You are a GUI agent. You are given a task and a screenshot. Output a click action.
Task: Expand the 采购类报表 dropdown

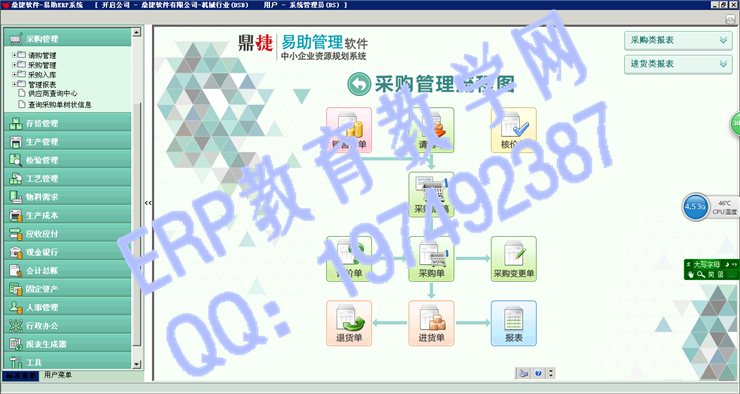678,41
